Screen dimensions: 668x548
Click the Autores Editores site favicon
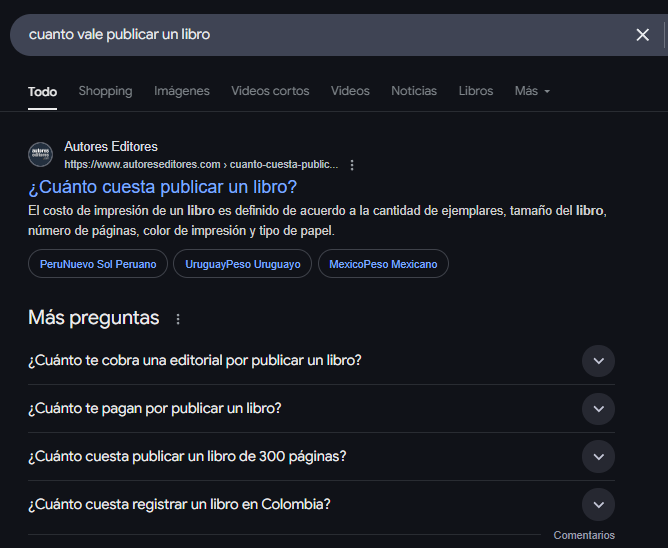41,155
